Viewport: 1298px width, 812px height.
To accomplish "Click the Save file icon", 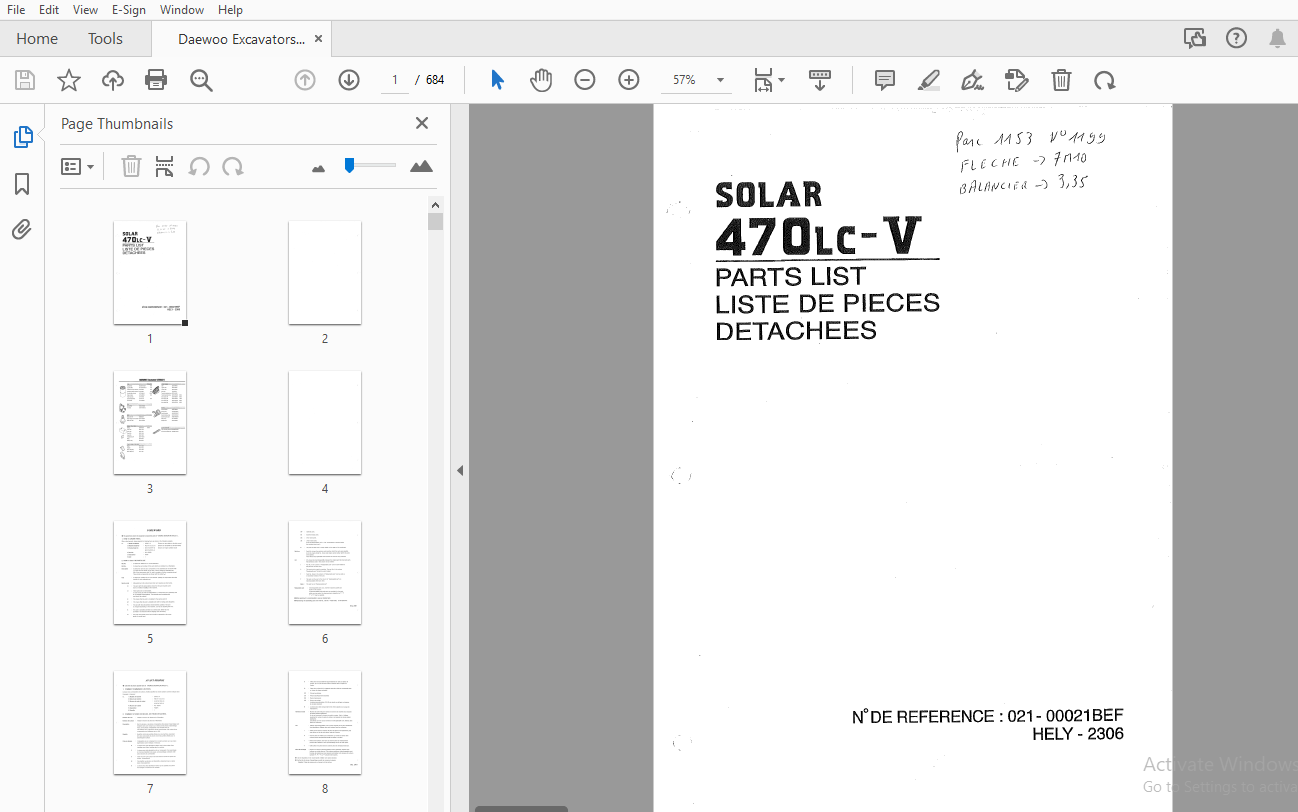I will 25,80.
